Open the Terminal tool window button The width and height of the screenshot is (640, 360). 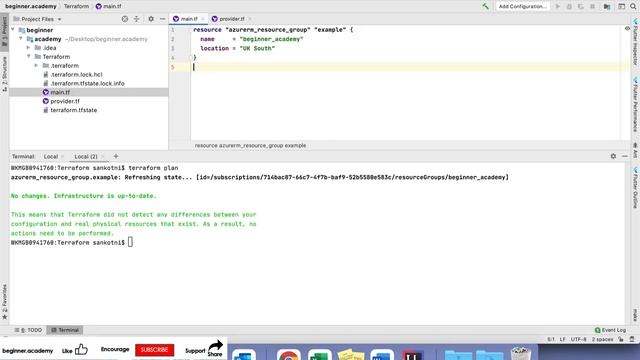click(x=65, y=330)
